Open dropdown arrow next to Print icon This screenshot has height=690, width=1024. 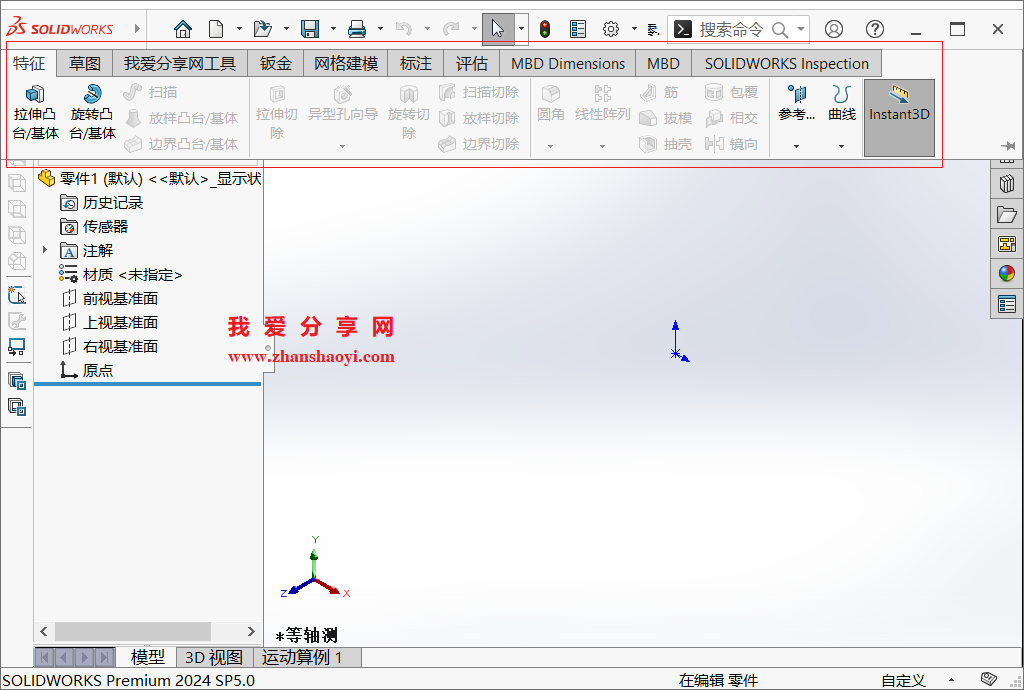(380, 29)
